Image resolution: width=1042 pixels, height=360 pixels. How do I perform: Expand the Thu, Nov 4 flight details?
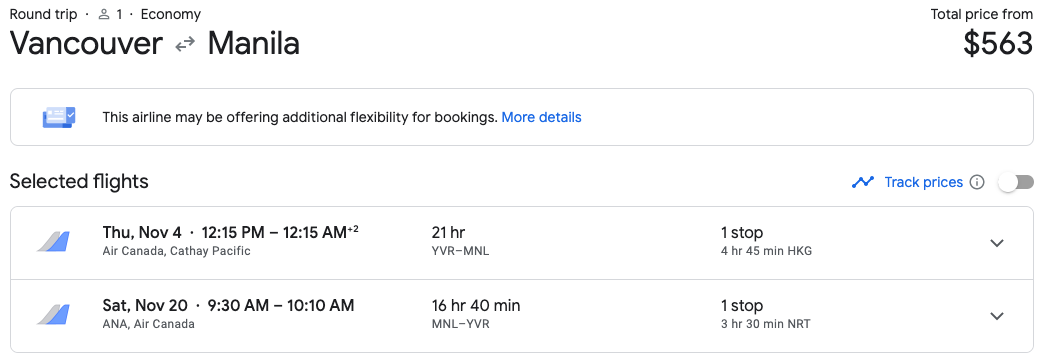[x=996, y=243]
